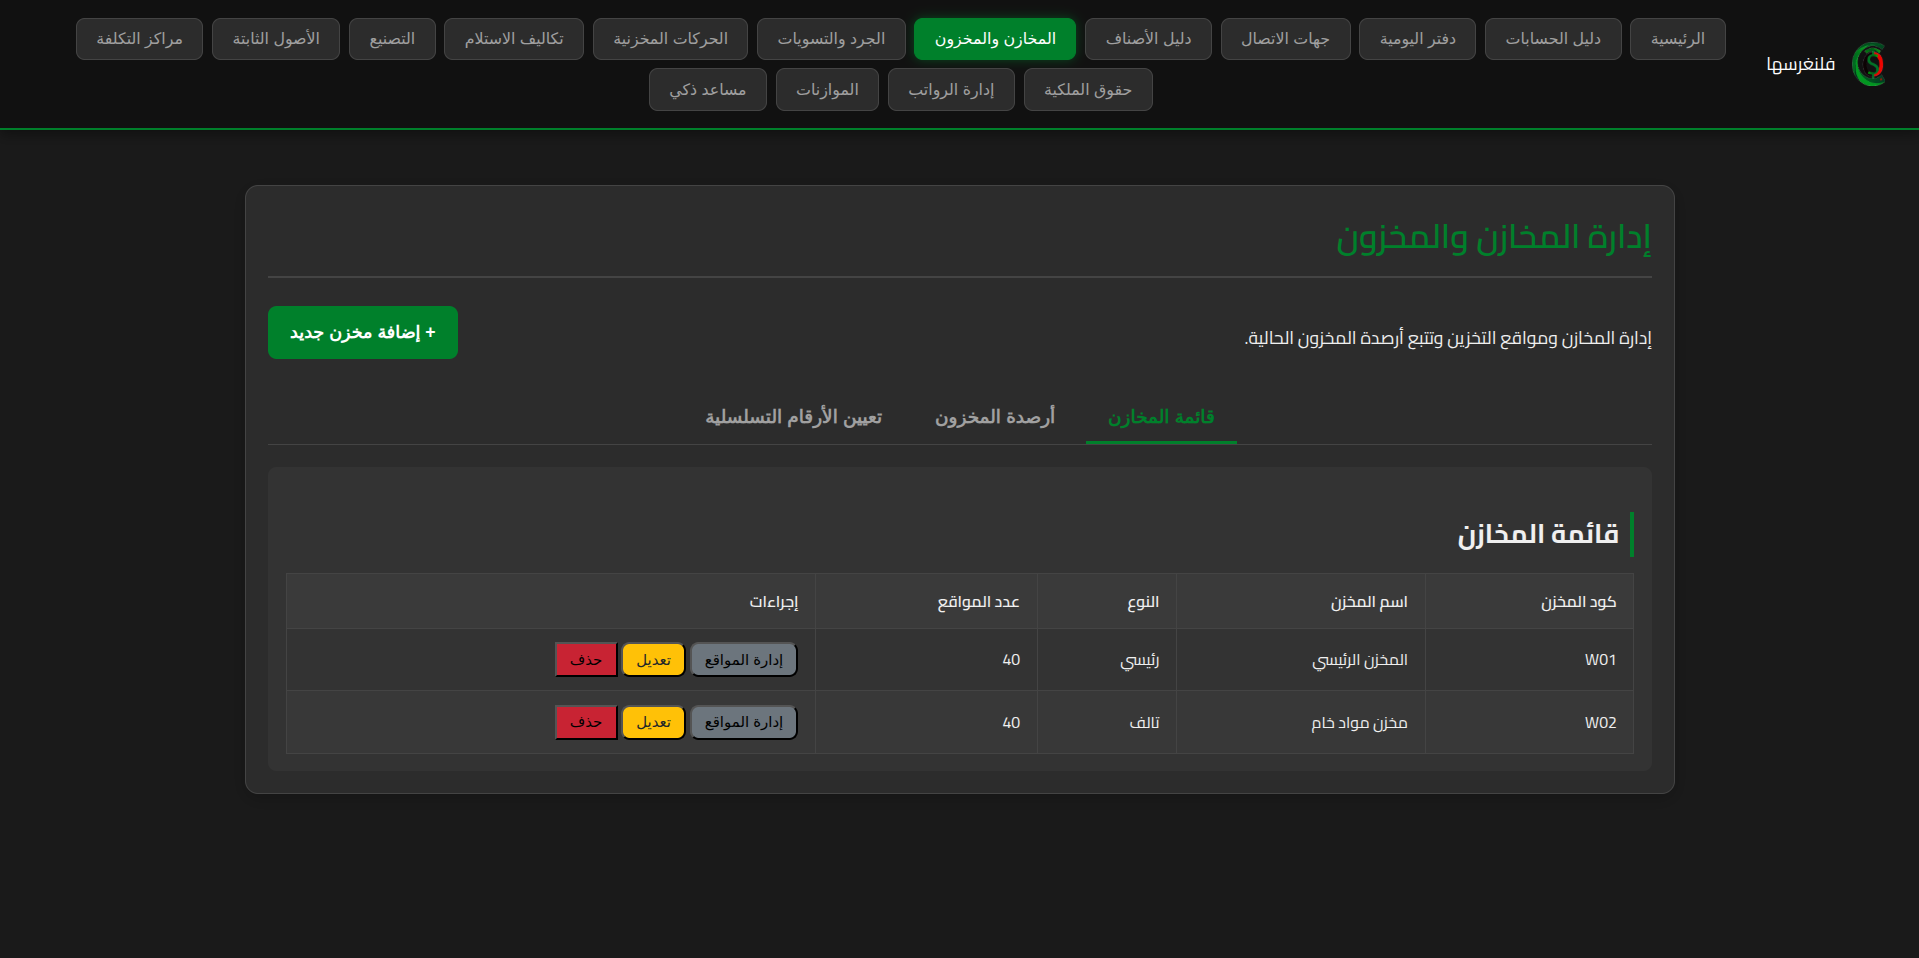Click the فلنغرسها brand name link

(x=1800, y=65)
